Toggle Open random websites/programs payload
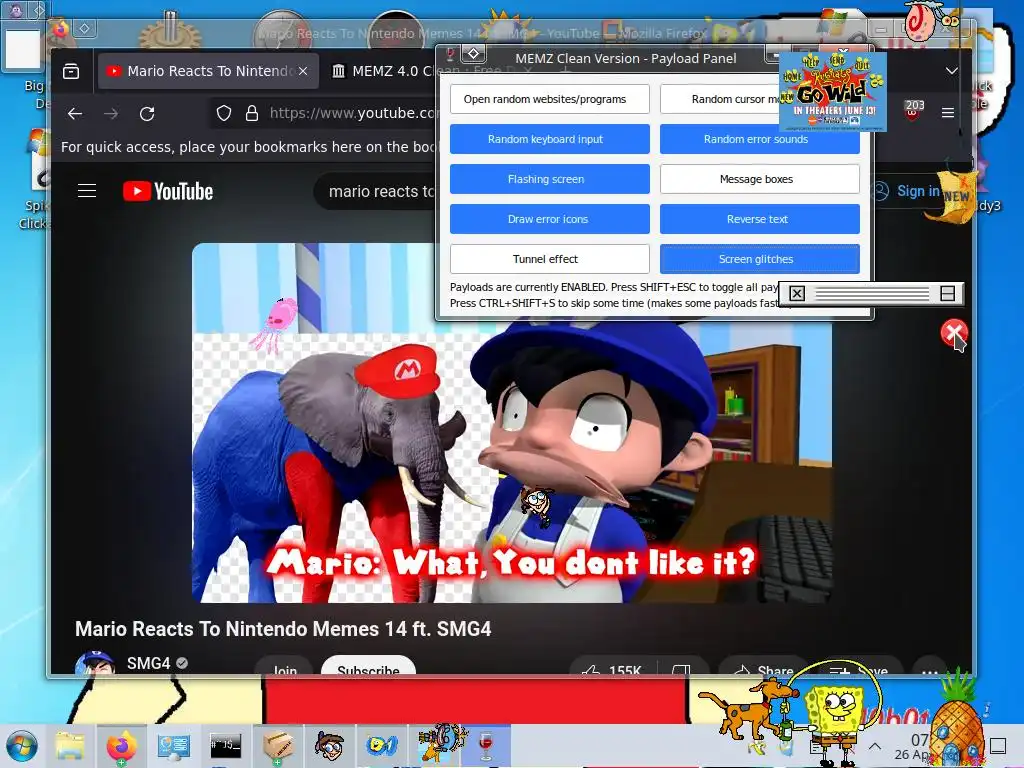This screenshot has width=1024, height=768. pos(549,99)
